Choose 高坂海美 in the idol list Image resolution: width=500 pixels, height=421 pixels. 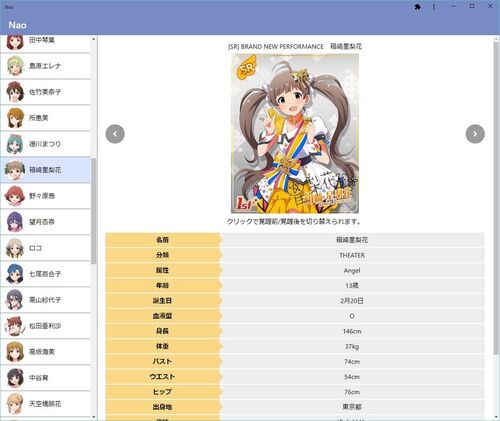click(45, 352)
